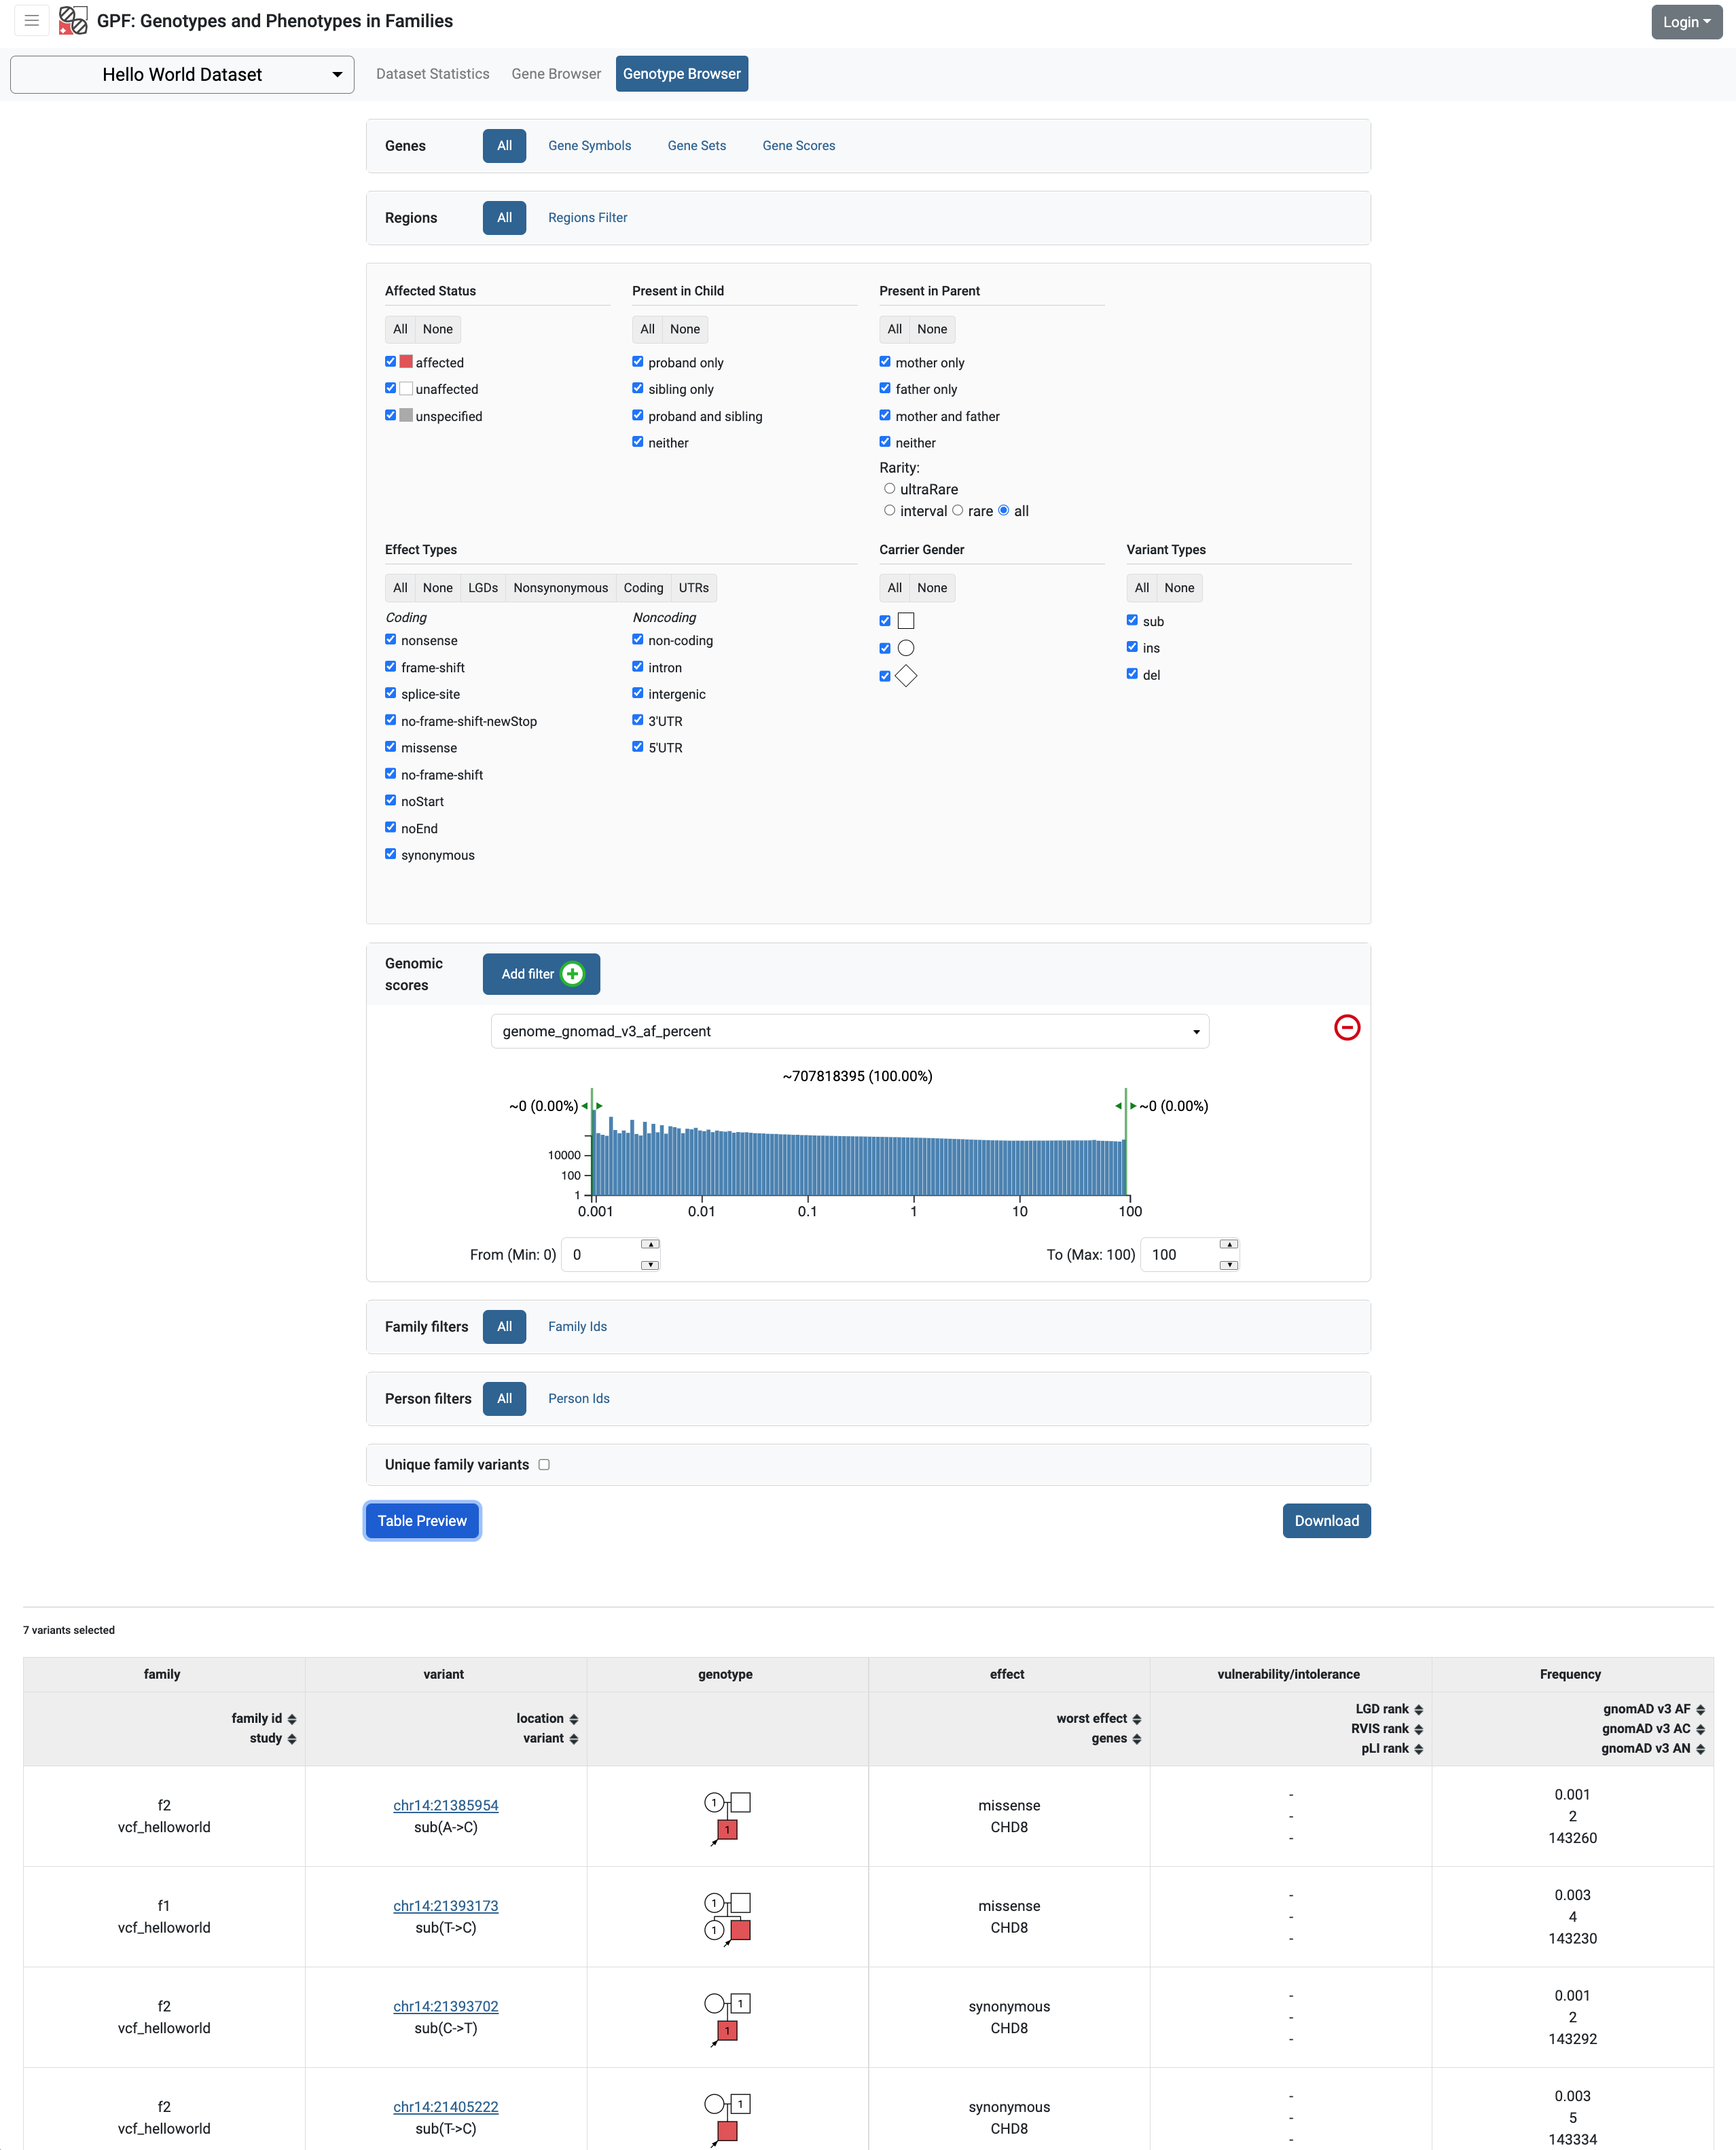The width and height of the screenshot is (1736, 2150).
Task: Open the hamburger sidebar menu
Action: (32, 20)
